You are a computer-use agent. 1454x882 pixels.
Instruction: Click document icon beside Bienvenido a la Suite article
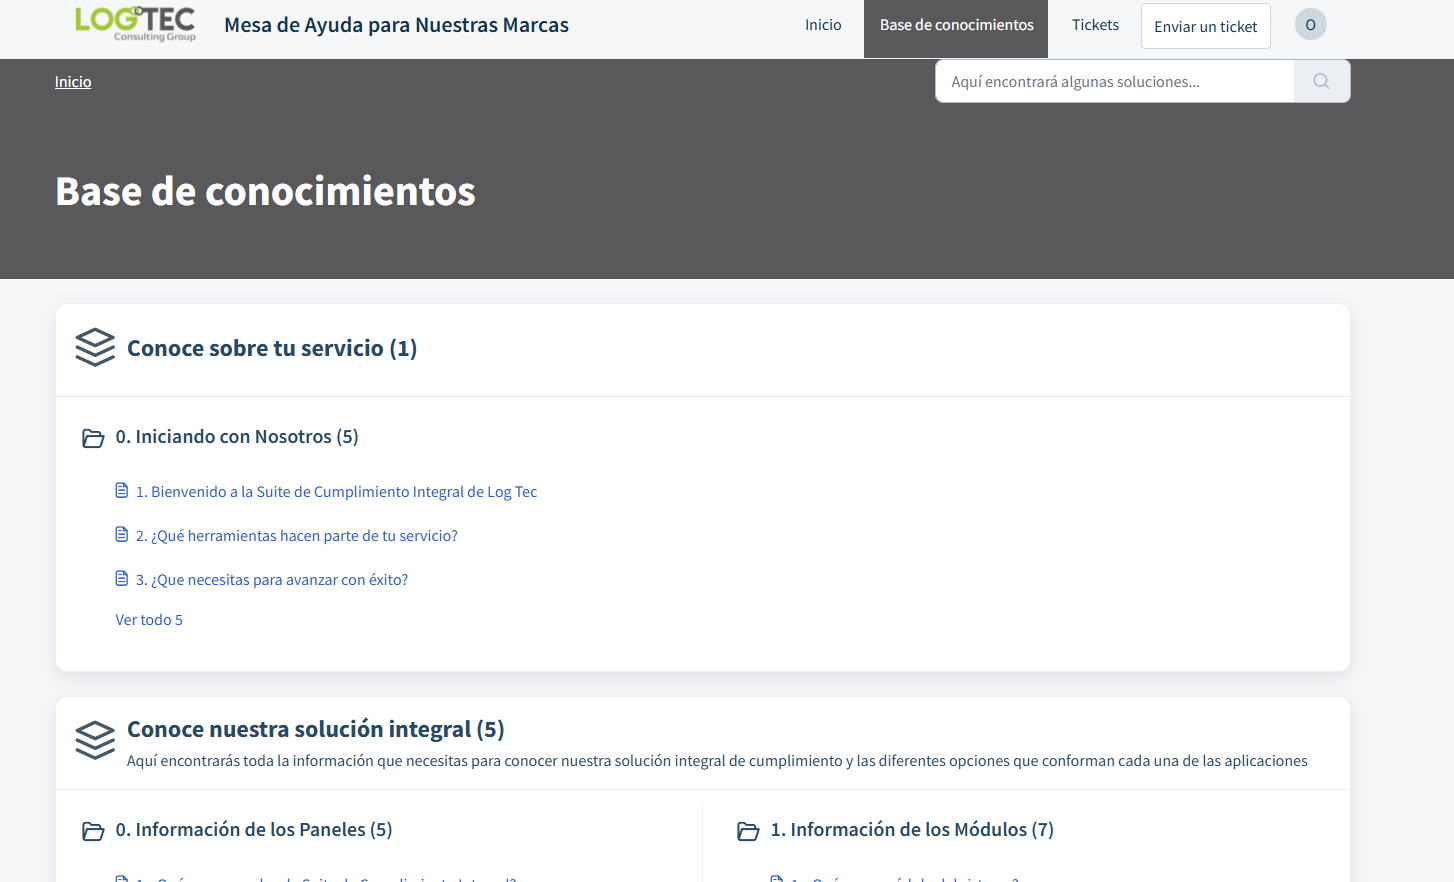[x=122, y=490]
